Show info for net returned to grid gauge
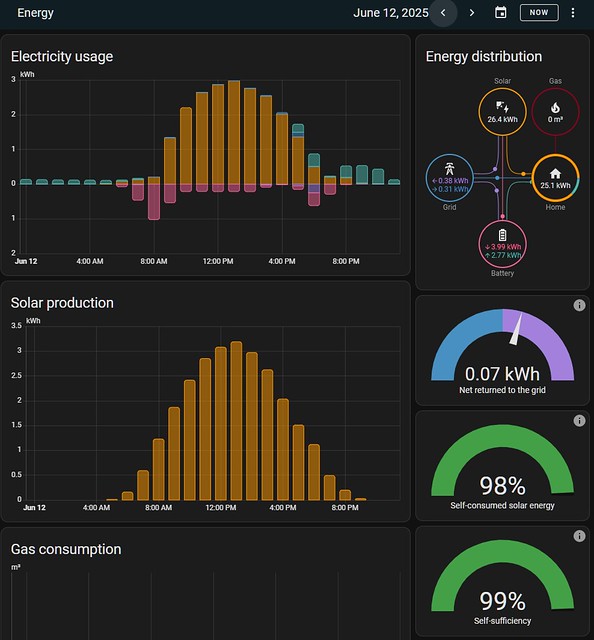 pos(579,305)
